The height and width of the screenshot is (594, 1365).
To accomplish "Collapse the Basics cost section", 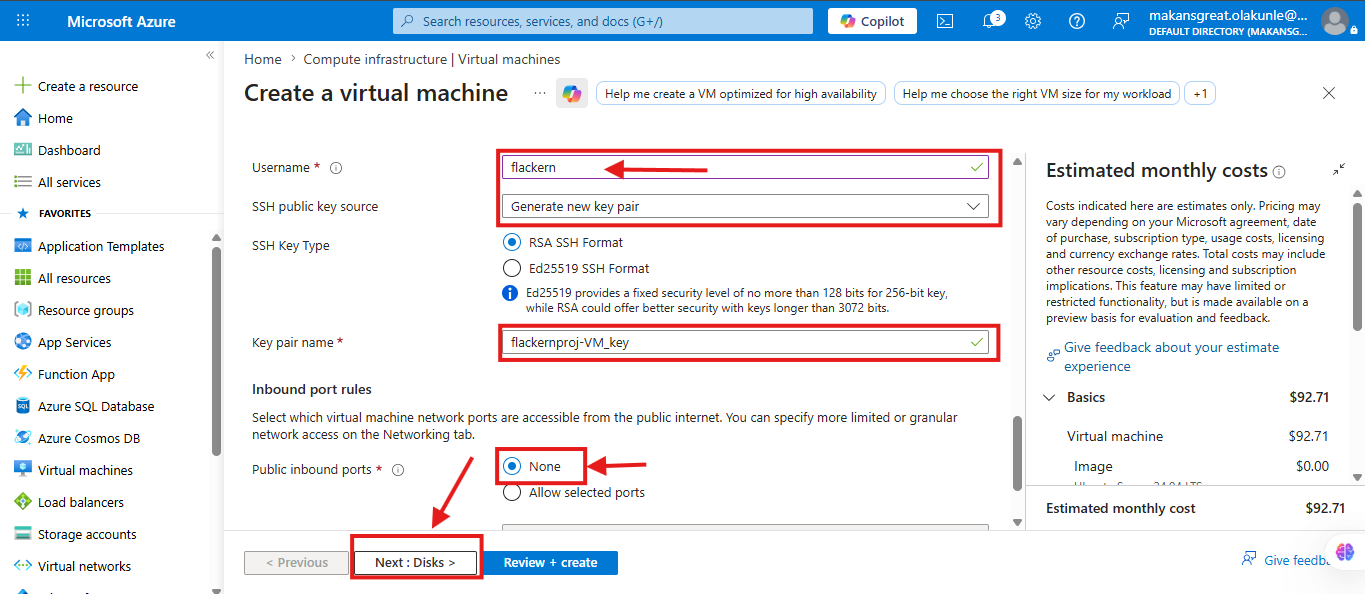I will tap(1049, 397).
